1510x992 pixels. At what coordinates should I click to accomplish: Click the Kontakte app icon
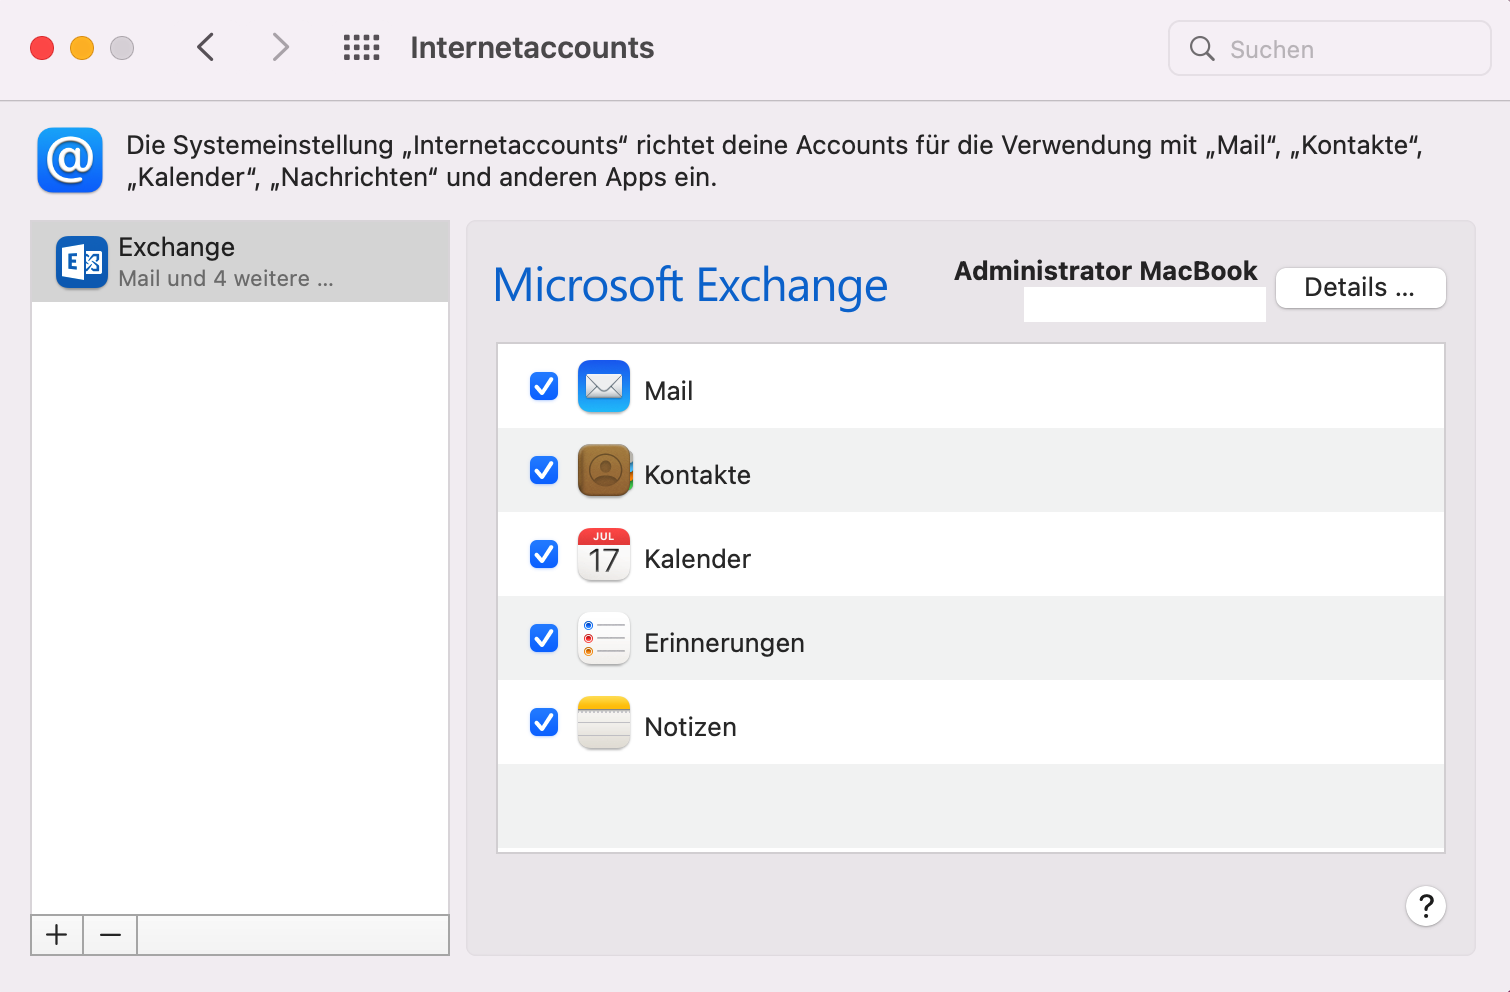click(x=604, y=470)
